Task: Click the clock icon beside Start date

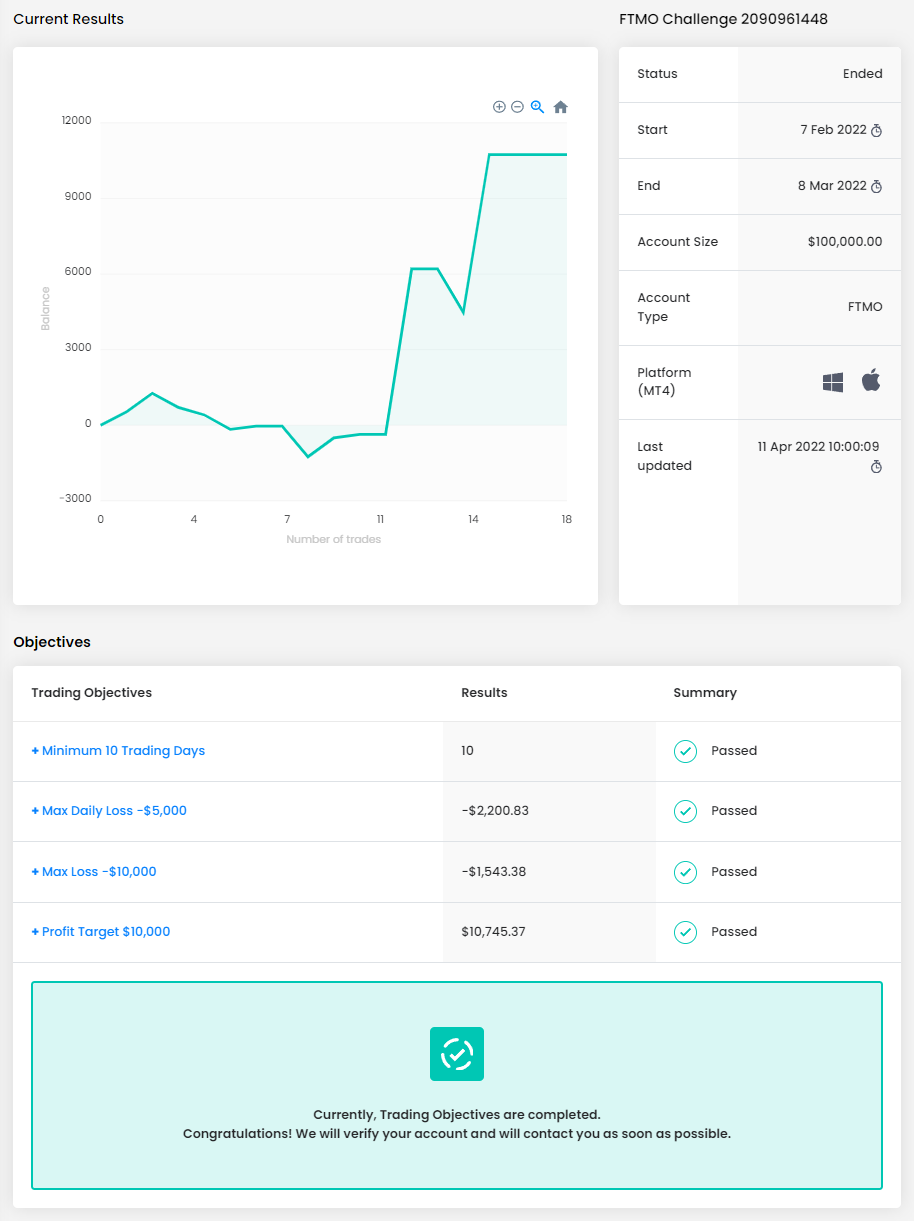Action: [876, 130]
